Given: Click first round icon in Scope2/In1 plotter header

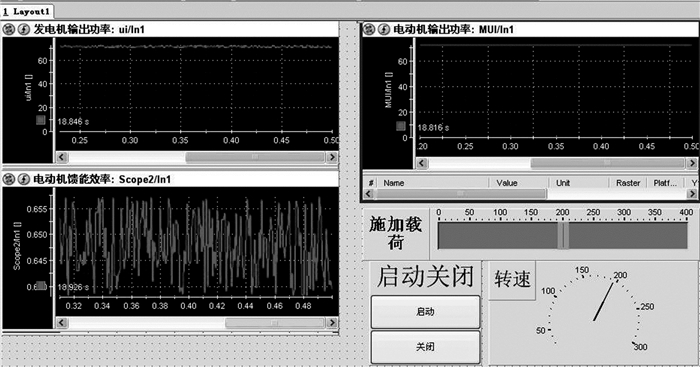Looking at the screenshot, I should 9,179.
